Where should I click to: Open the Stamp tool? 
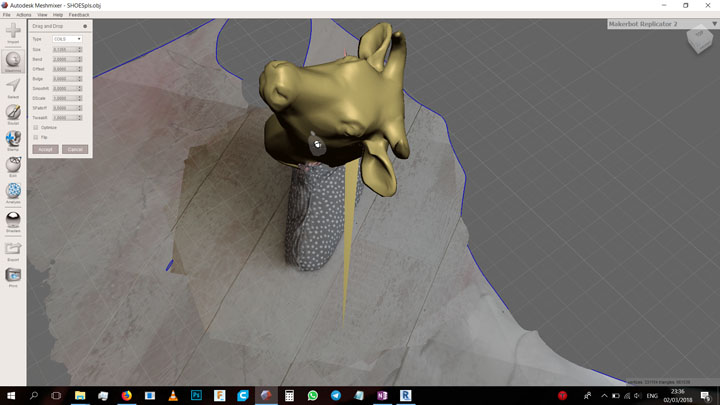[13, 139]
